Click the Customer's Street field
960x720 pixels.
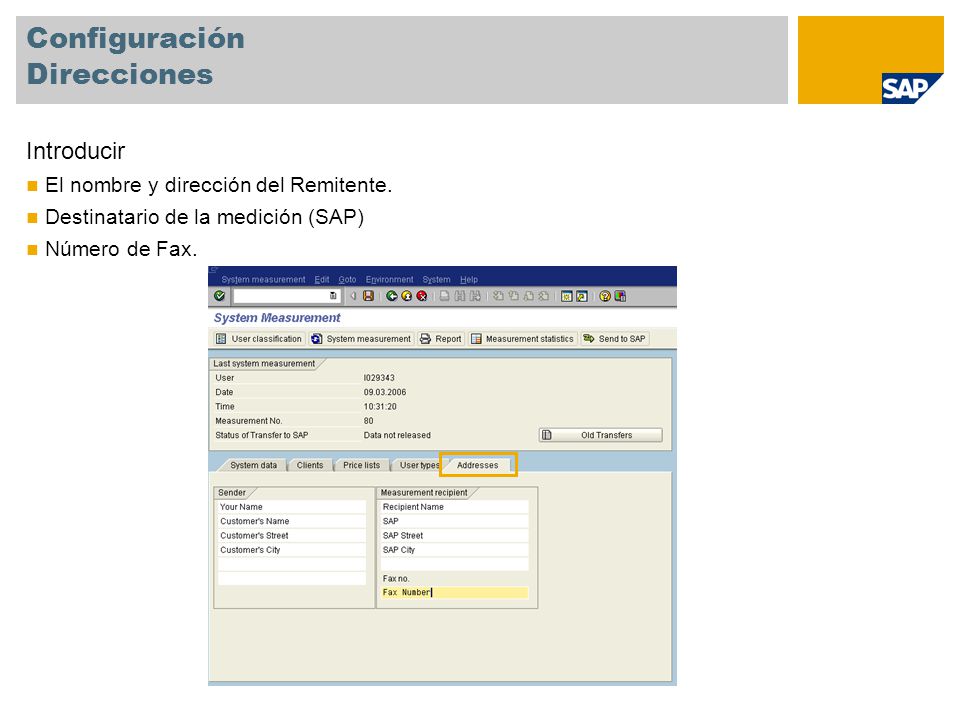point(291,536)
